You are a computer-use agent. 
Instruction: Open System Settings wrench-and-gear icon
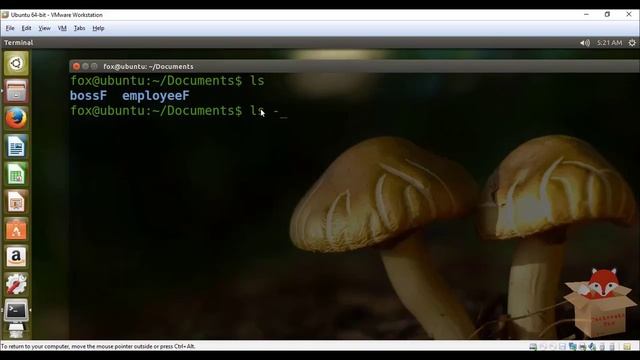point(16,284)
